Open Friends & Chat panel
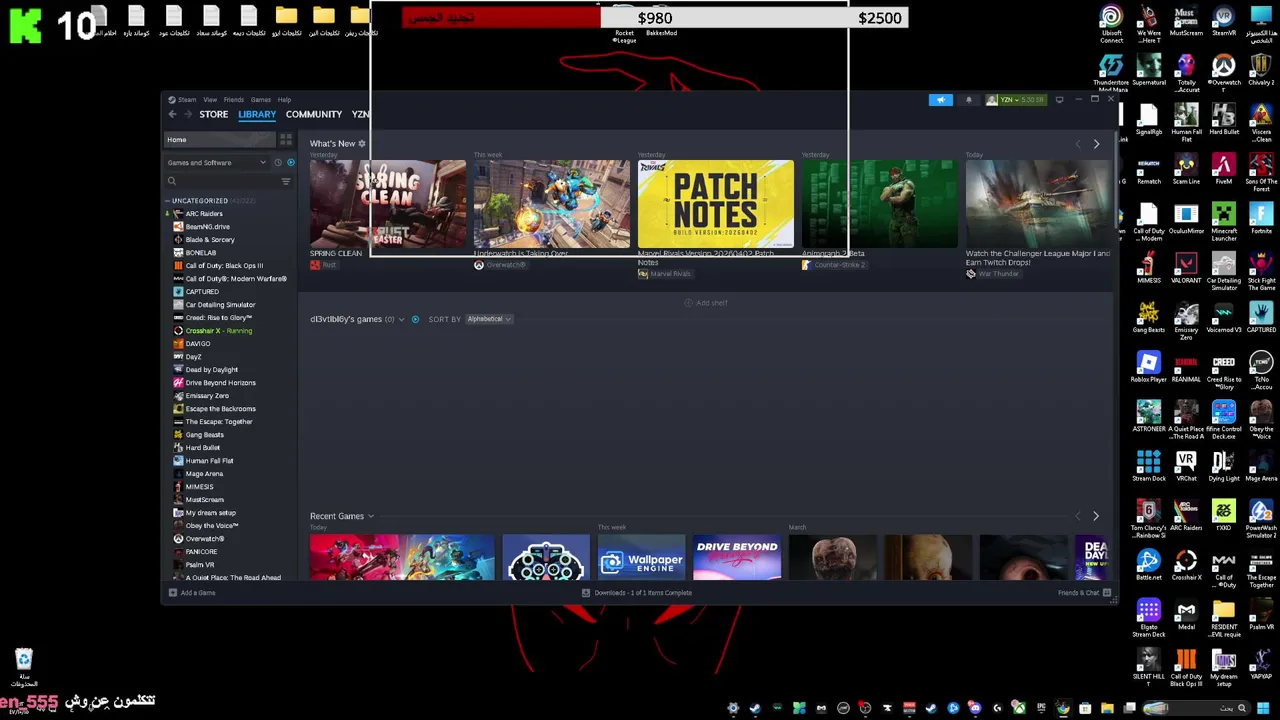Viewport: 1280px width, 720px height. (1084, 593)
